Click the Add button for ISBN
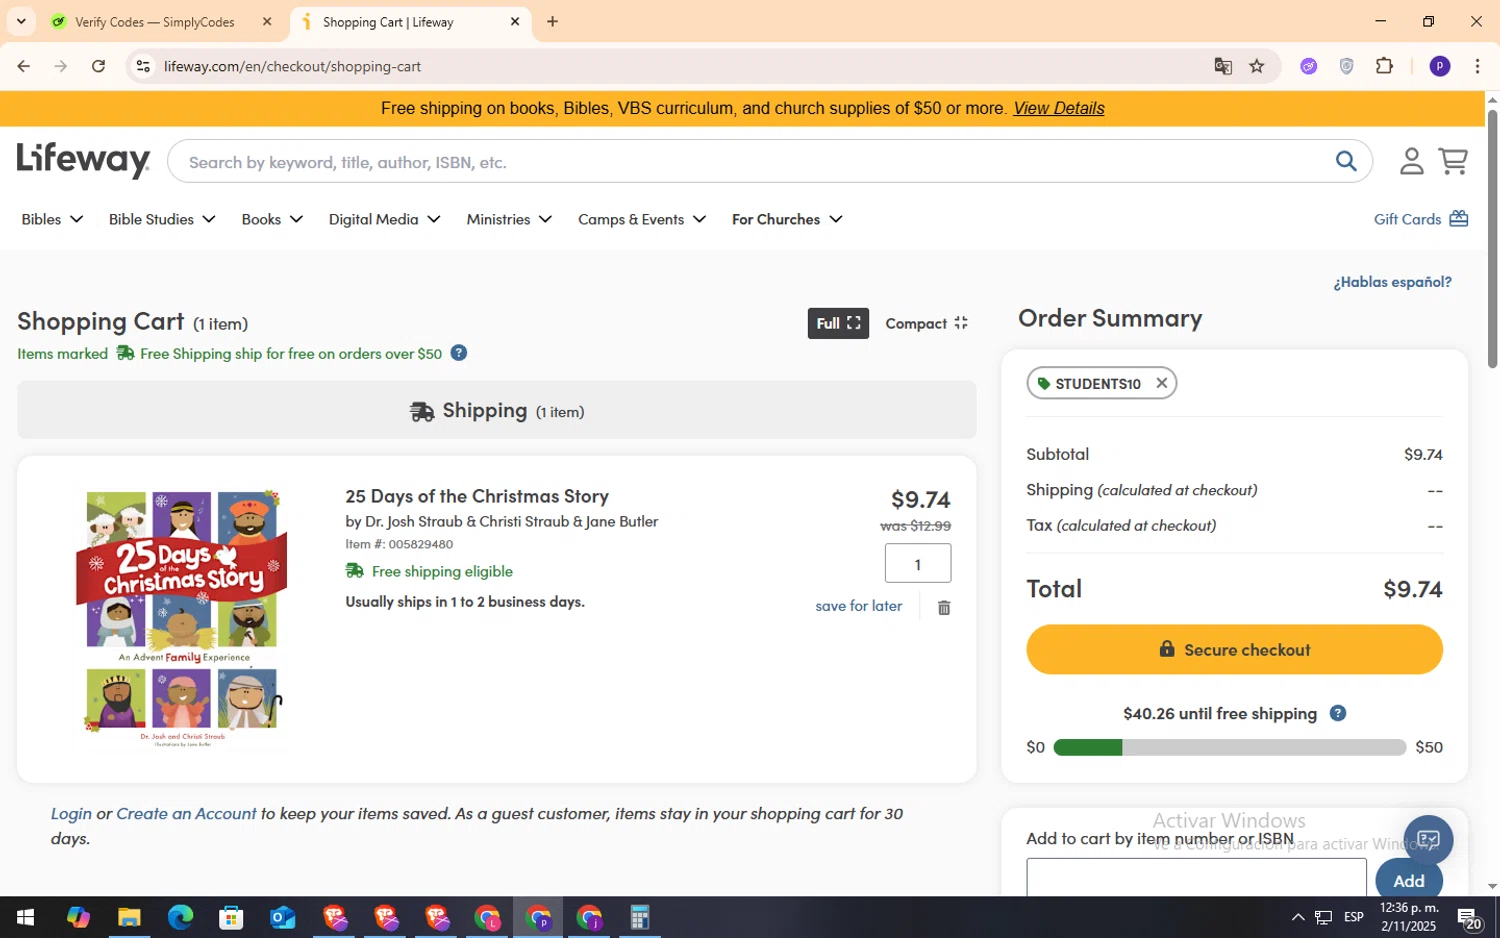This screenshot has width=1500, height=938. tap(1408, 880)
